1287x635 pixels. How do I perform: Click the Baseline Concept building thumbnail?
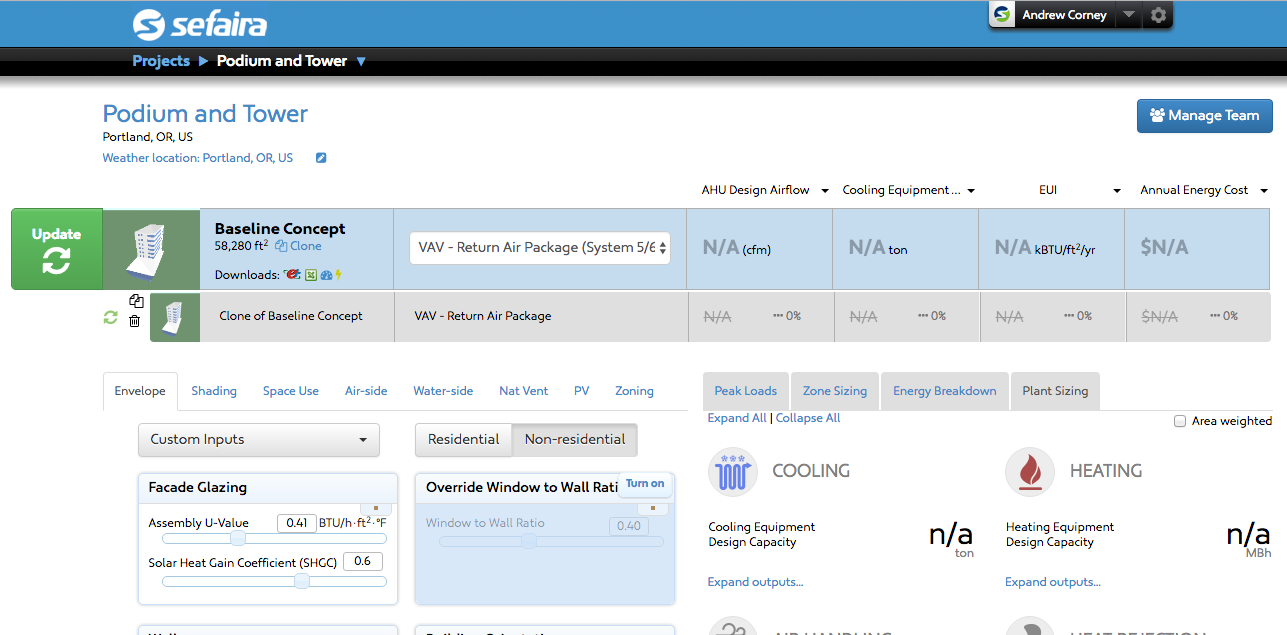pyautogui.click(x=152, y=249)
